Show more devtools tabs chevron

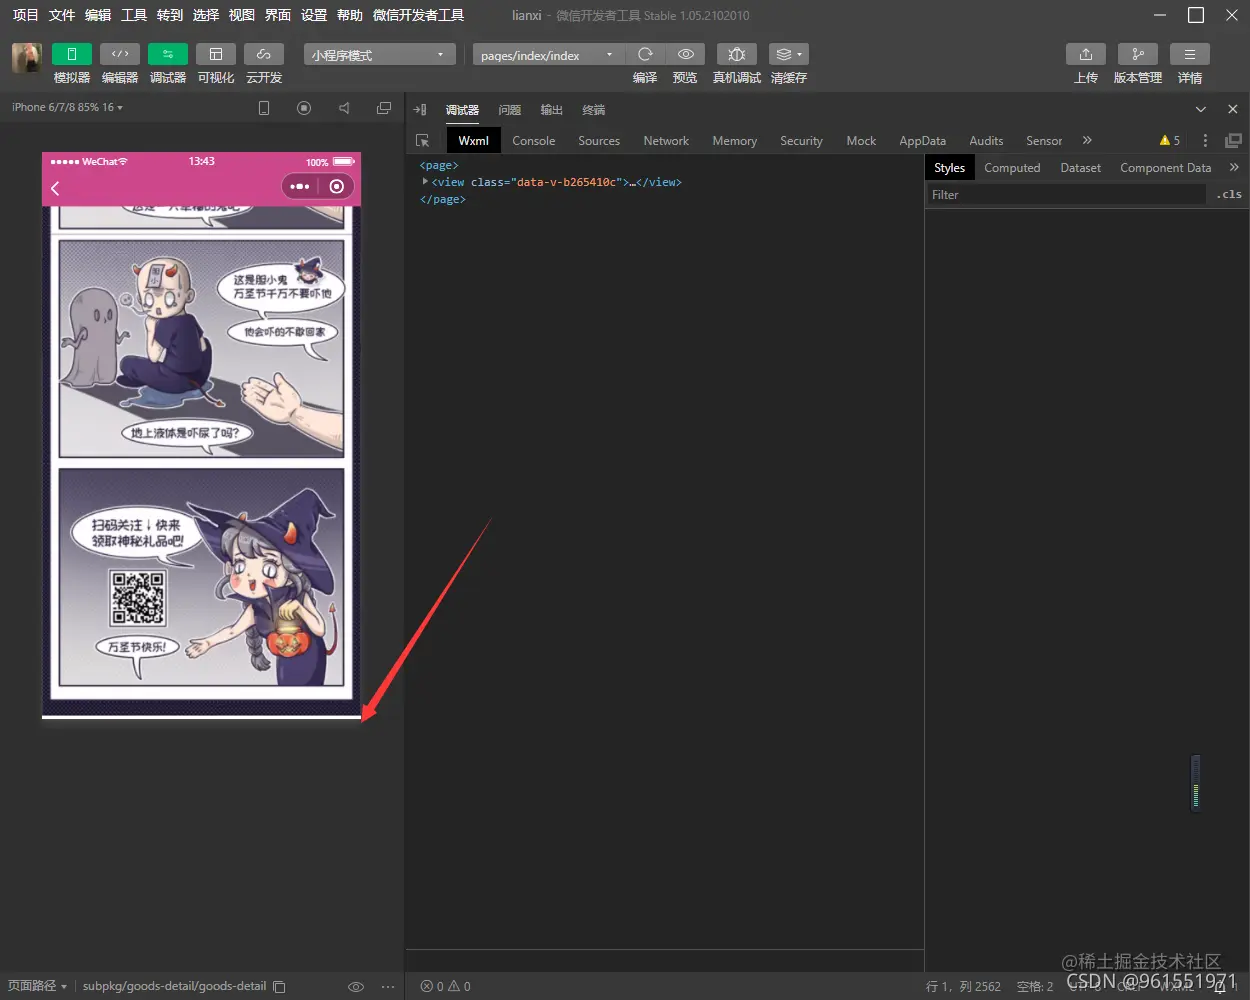coord(1087,140)
